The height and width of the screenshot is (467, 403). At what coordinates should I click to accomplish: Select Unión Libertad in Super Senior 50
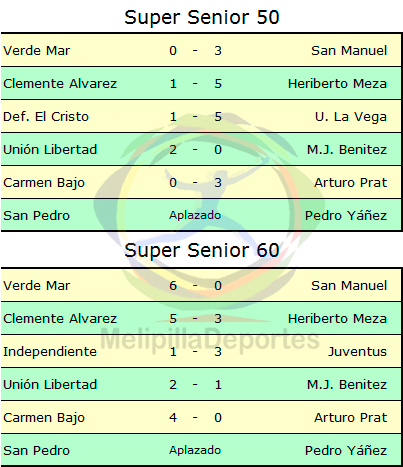click(50, 149)
